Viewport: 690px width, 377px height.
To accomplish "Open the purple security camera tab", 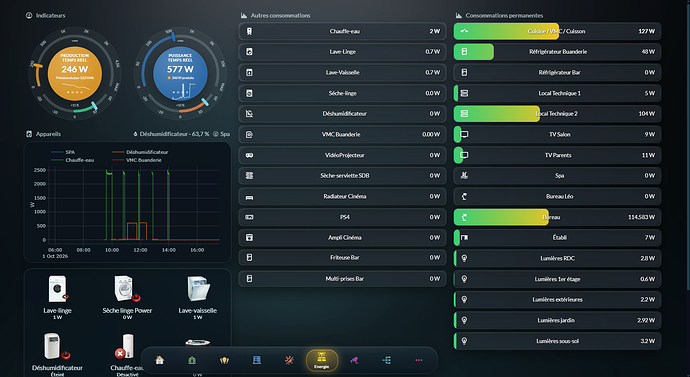I will click(x=354, y=360).
